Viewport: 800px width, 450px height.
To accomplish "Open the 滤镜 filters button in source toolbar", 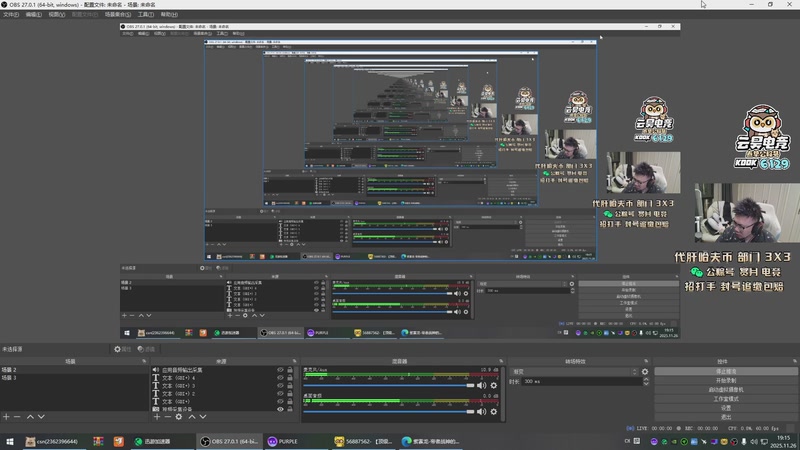I will (x=146, y=349).
